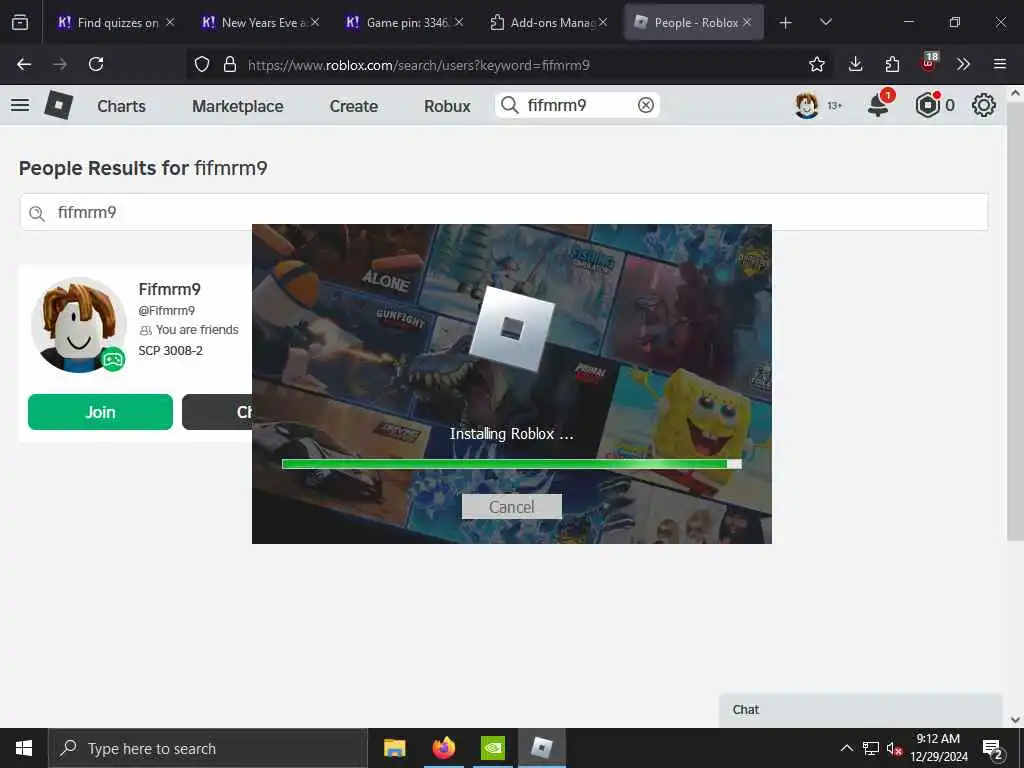The image size is (1024, 768).
Task: Open the Windows Start menu
Action: click(24, 748)
